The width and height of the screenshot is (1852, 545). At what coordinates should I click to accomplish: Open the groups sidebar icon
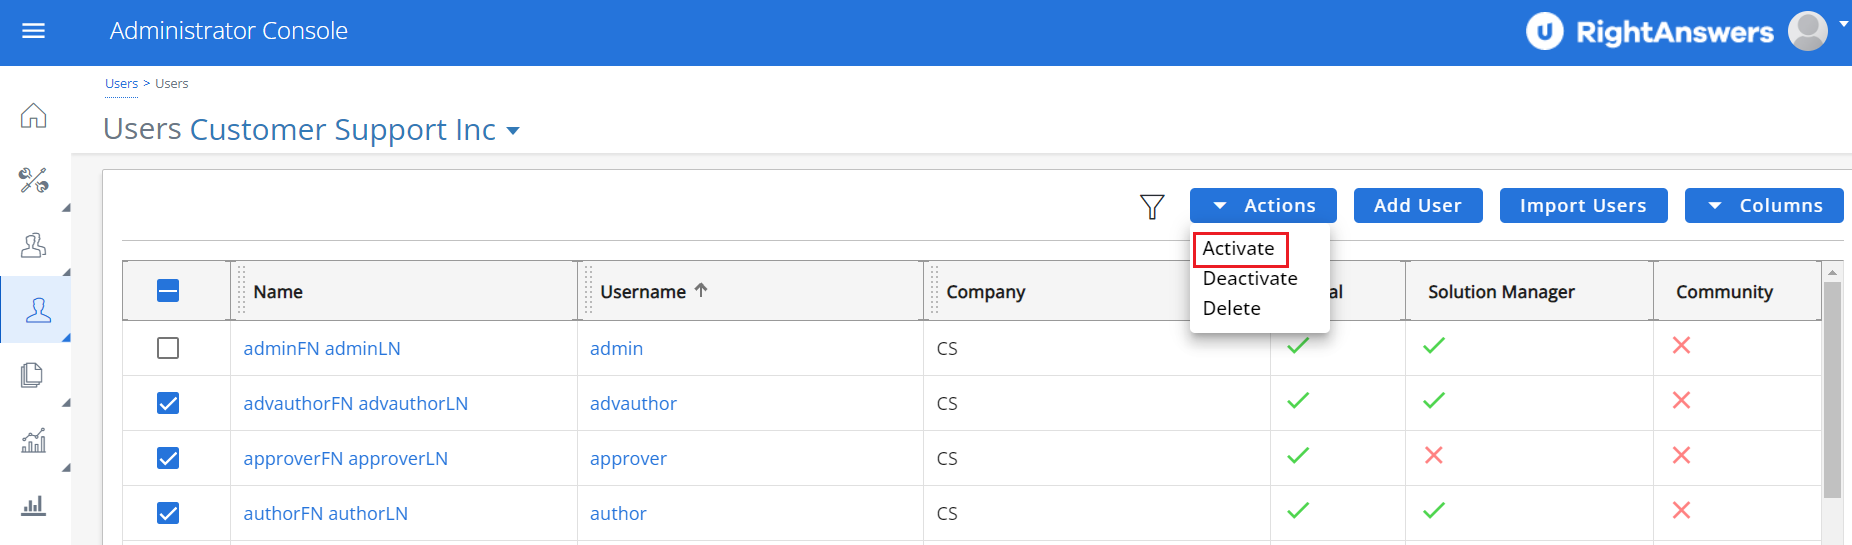34,246
